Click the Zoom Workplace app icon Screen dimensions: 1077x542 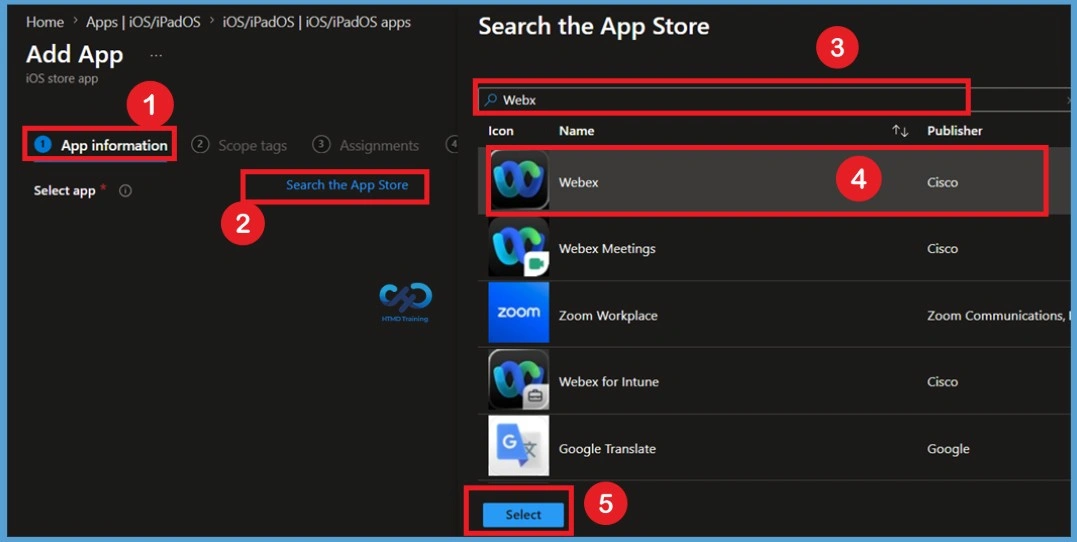519,313
